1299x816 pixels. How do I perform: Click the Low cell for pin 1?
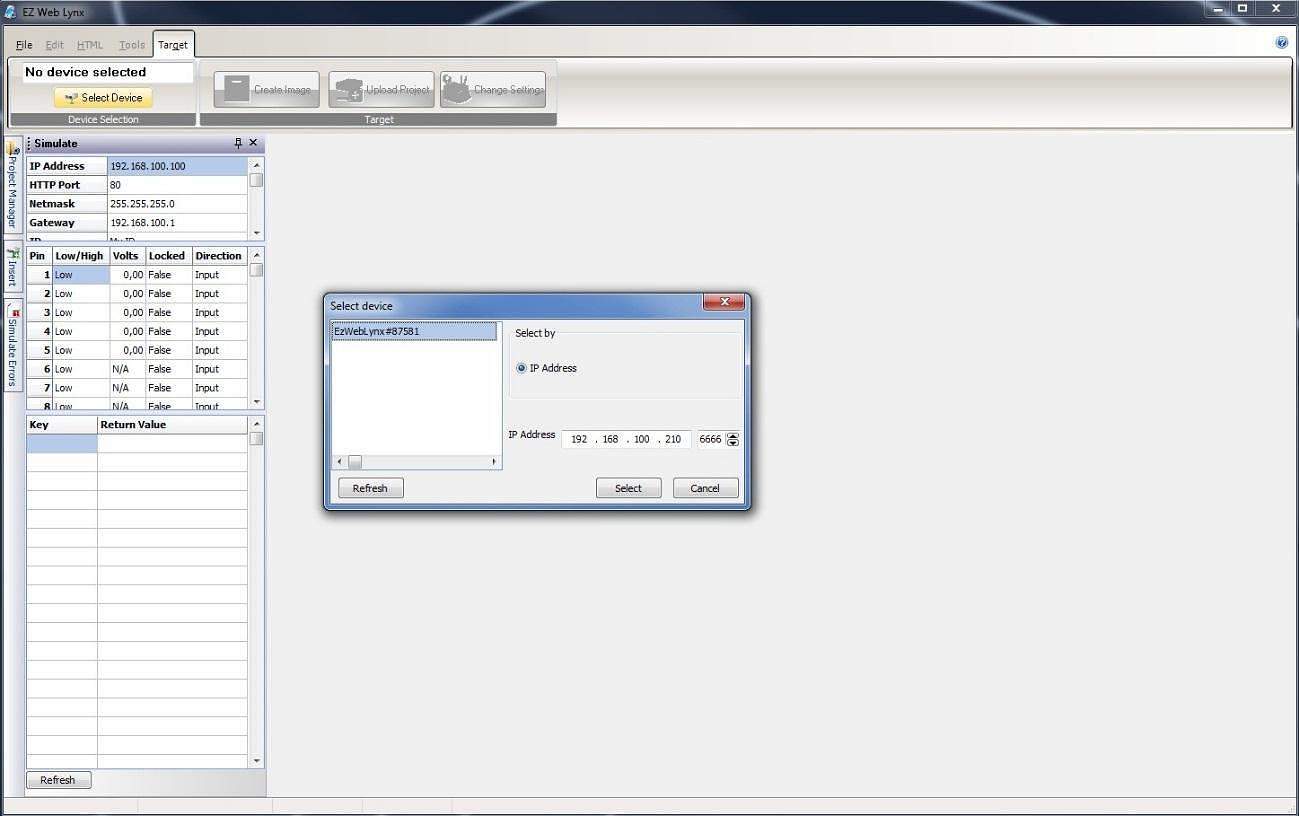80,275
